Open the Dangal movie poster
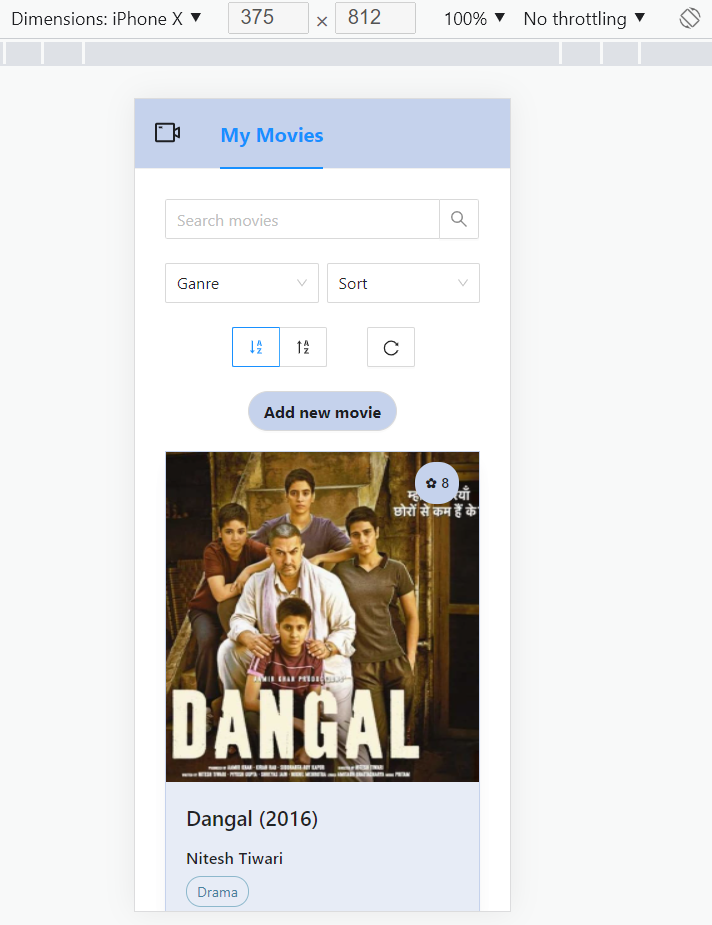This screenshot has height=925, width=712. 322,617
